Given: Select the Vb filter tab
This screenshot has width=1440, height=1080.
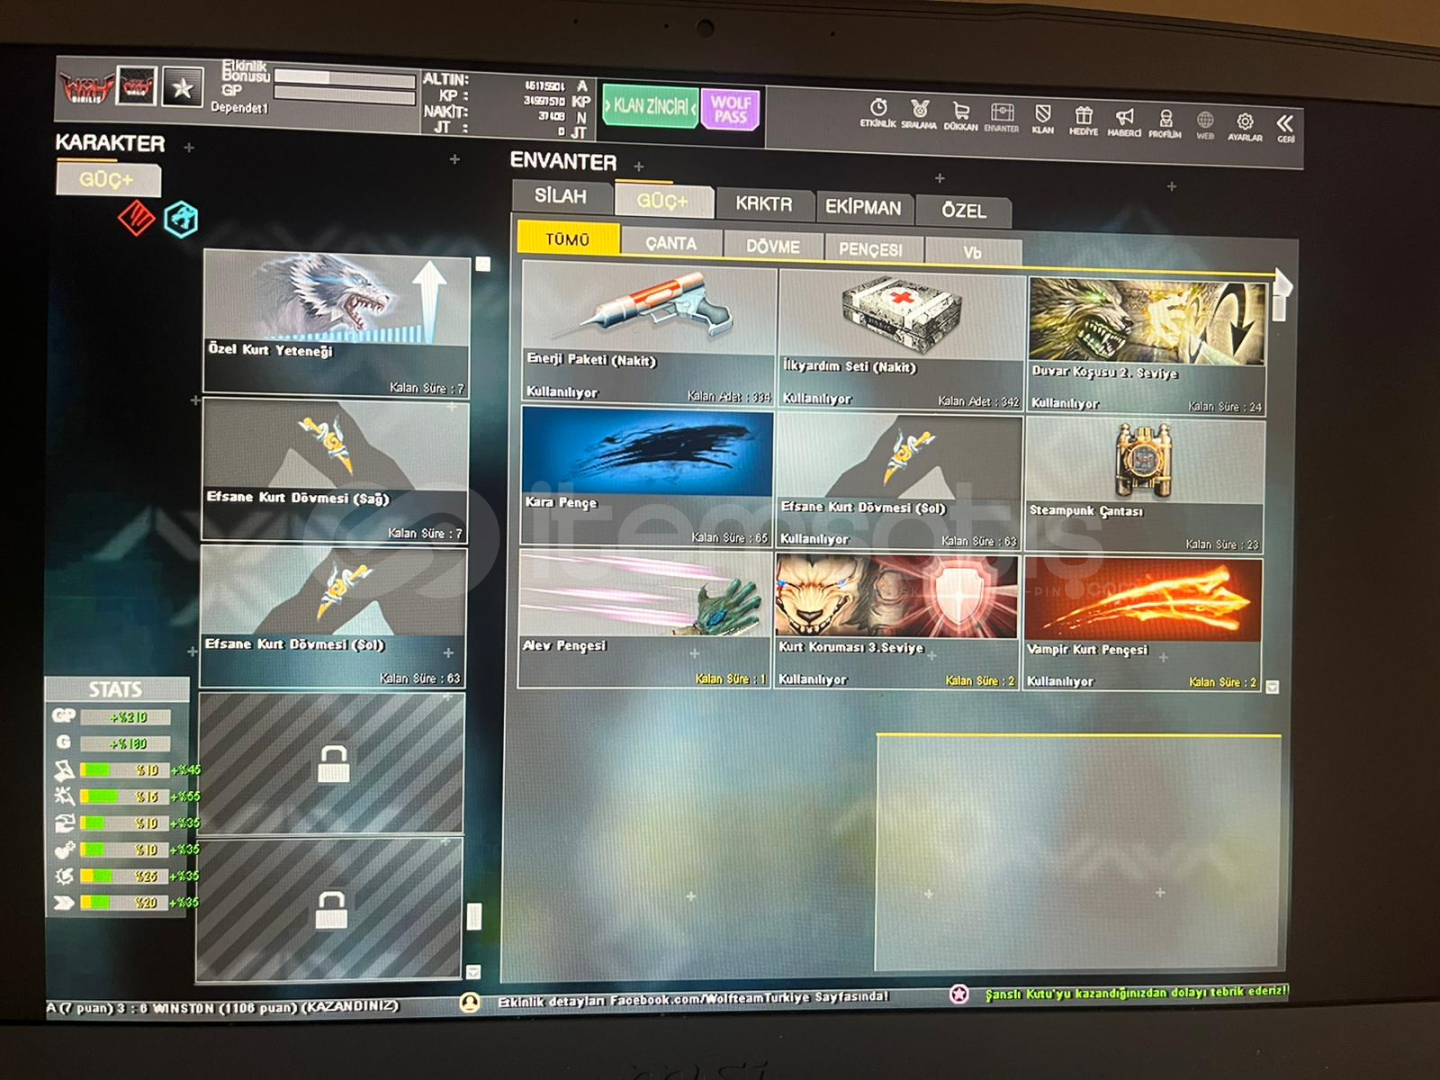Looking at the screenshot, I should [973, 252].
